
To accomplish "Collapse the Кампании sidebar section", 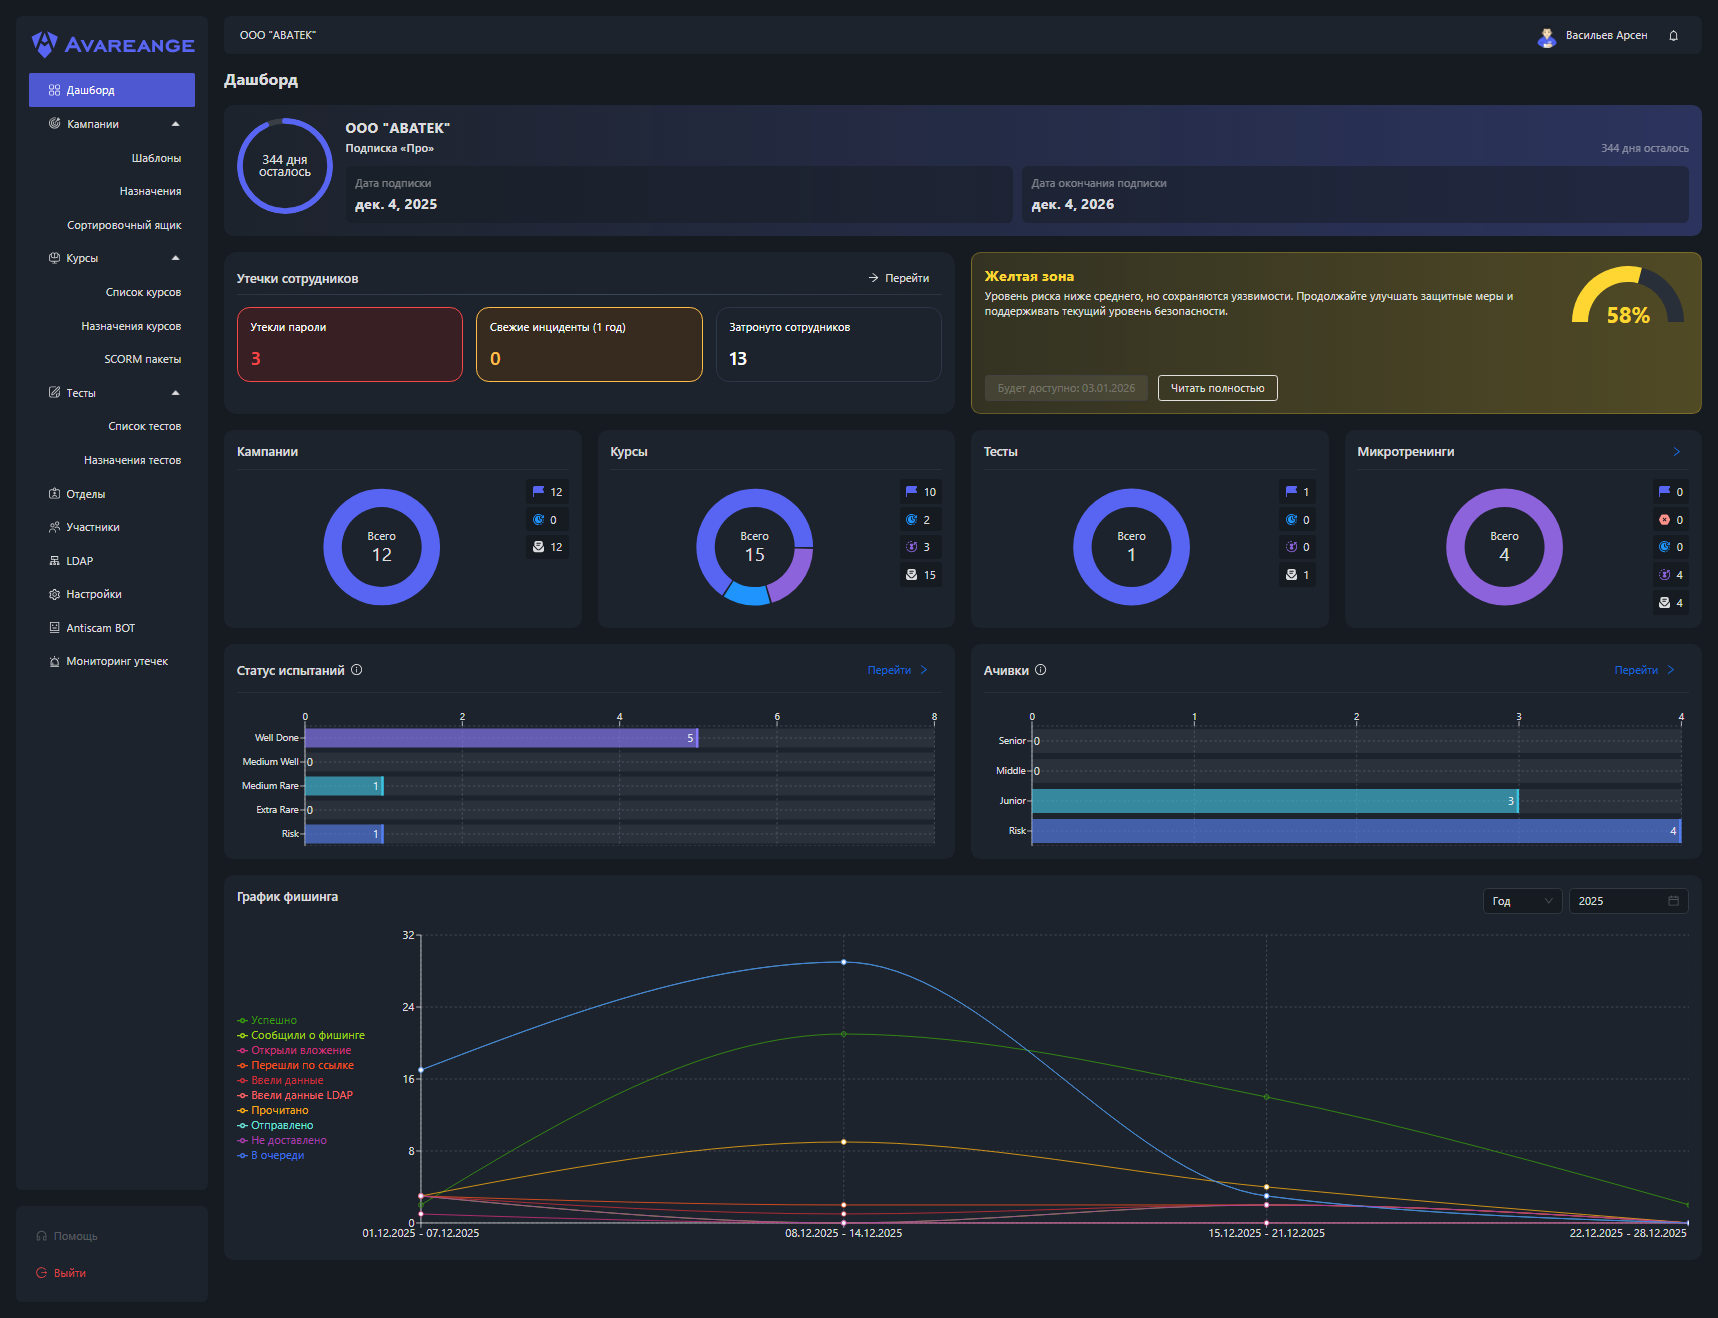I will [176, 124].
